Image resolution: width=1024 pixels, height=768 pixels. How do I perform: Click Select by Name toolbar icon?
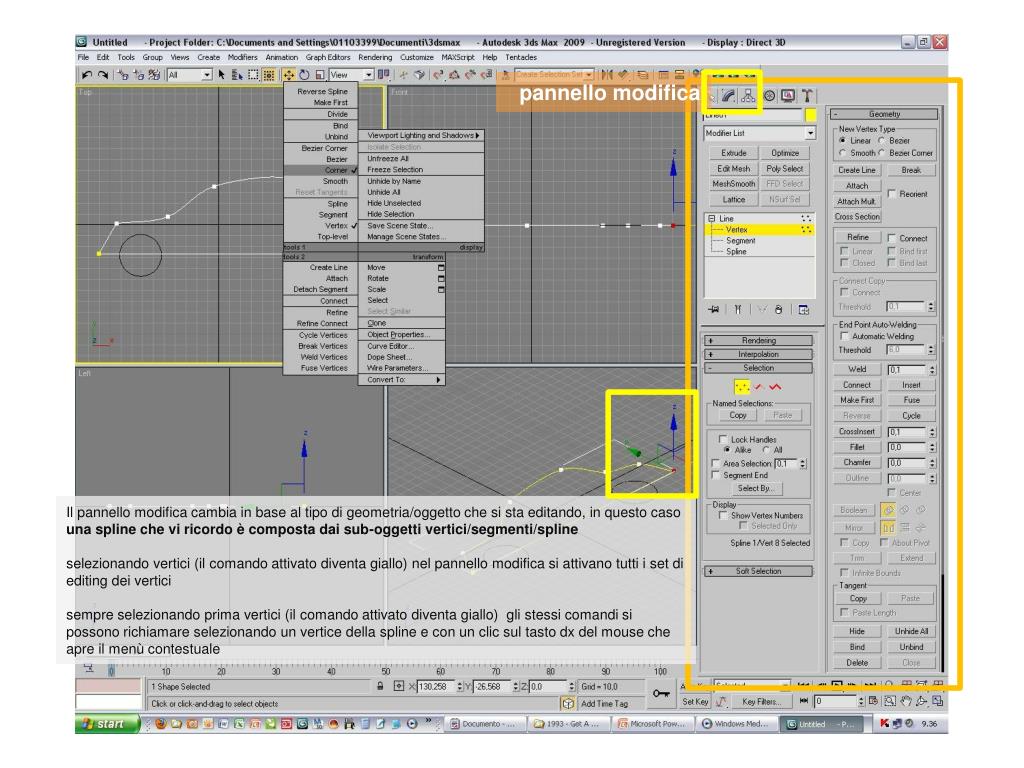(237, 75)
